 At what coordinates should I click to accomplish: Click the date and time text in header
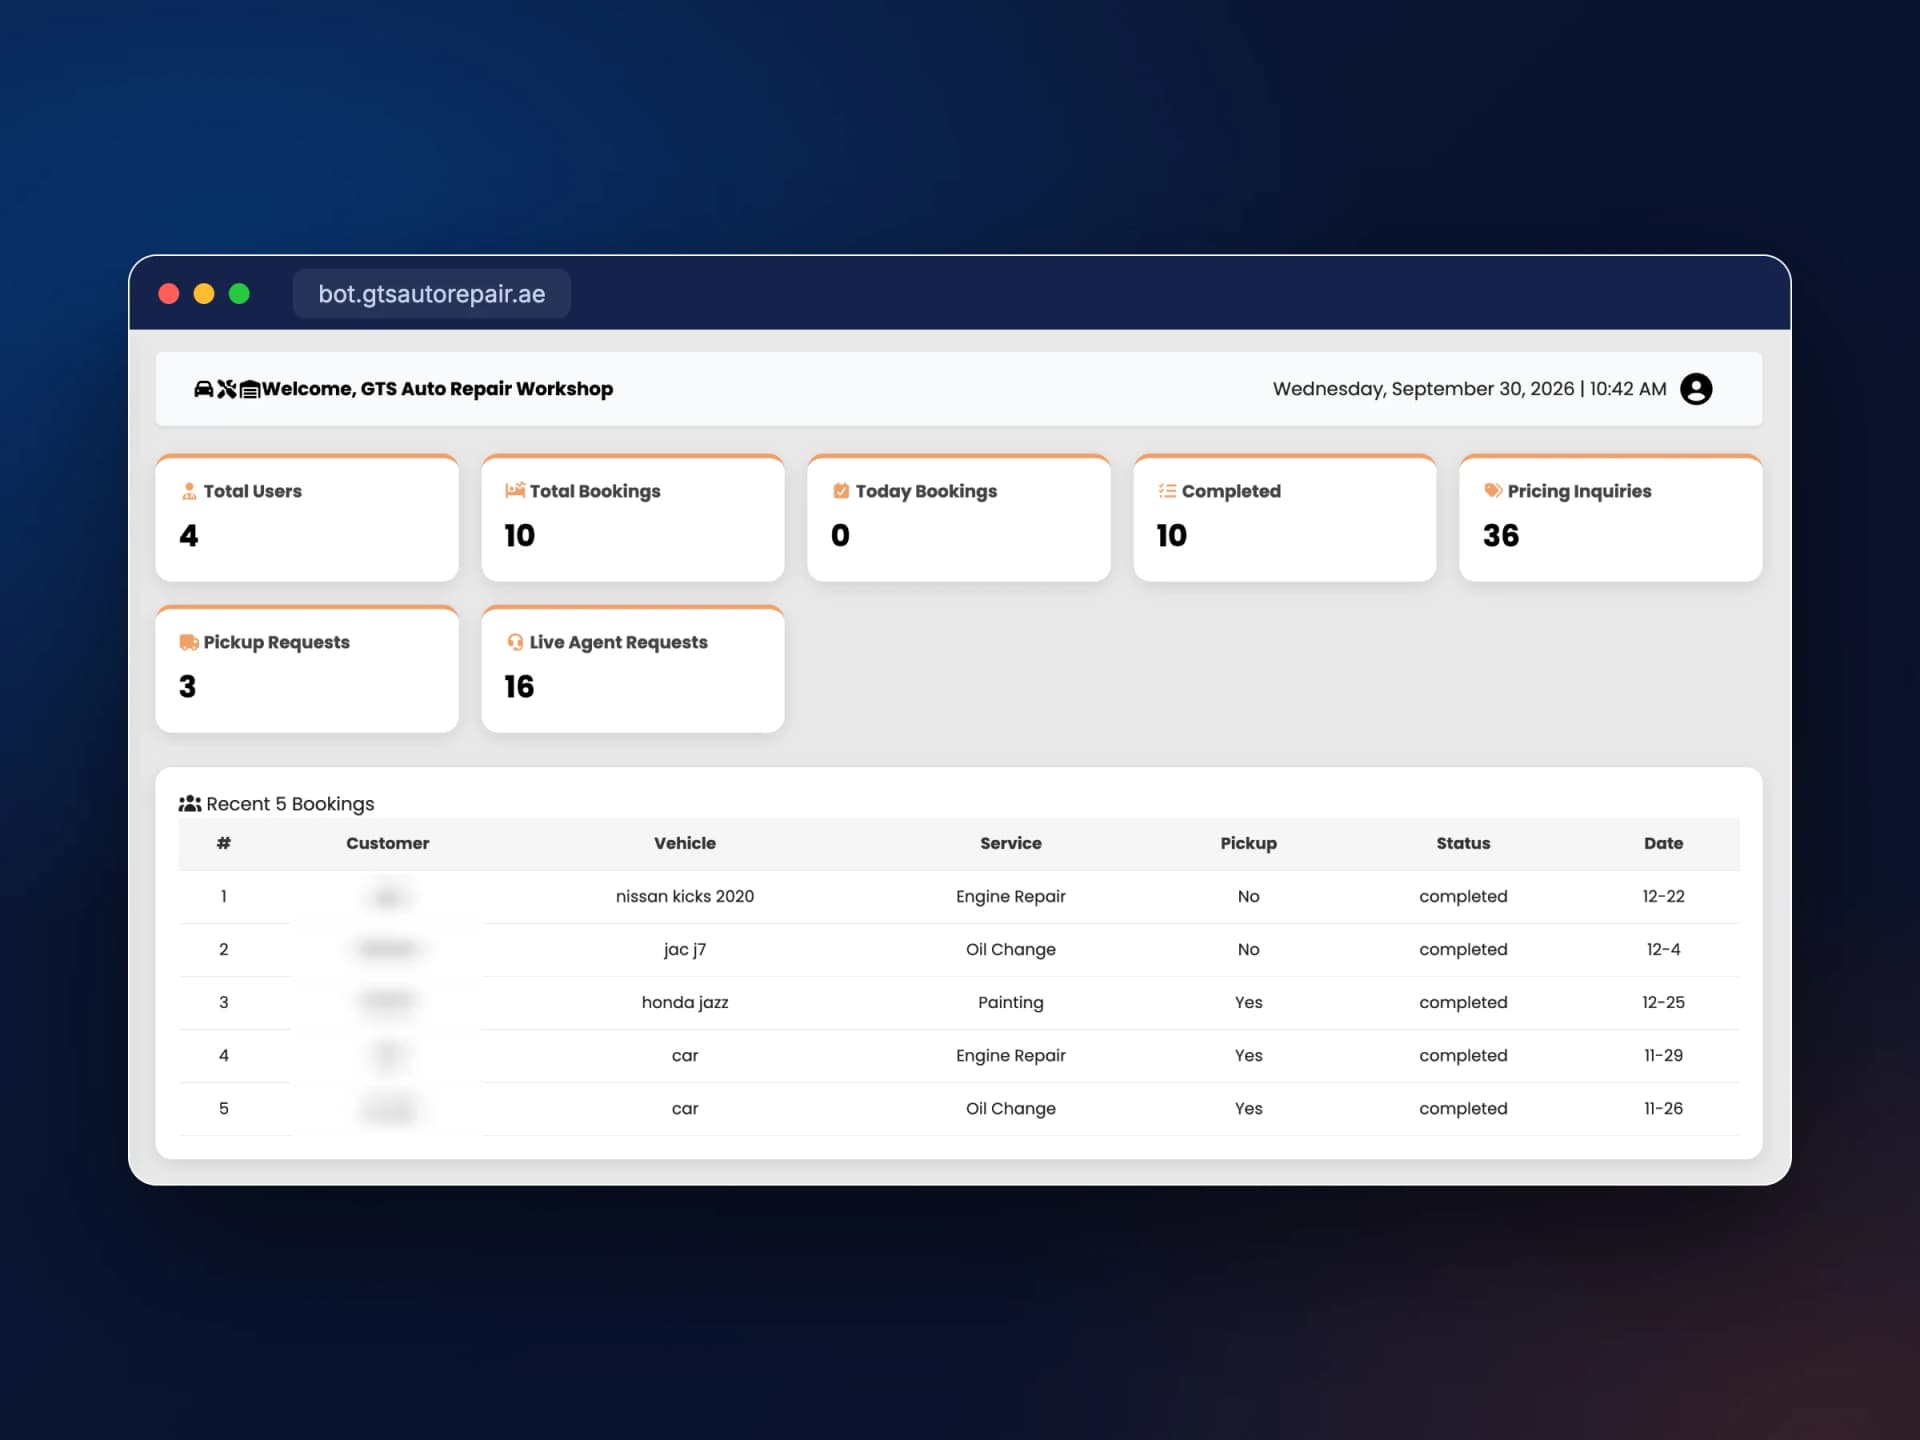click(1470, 389)
